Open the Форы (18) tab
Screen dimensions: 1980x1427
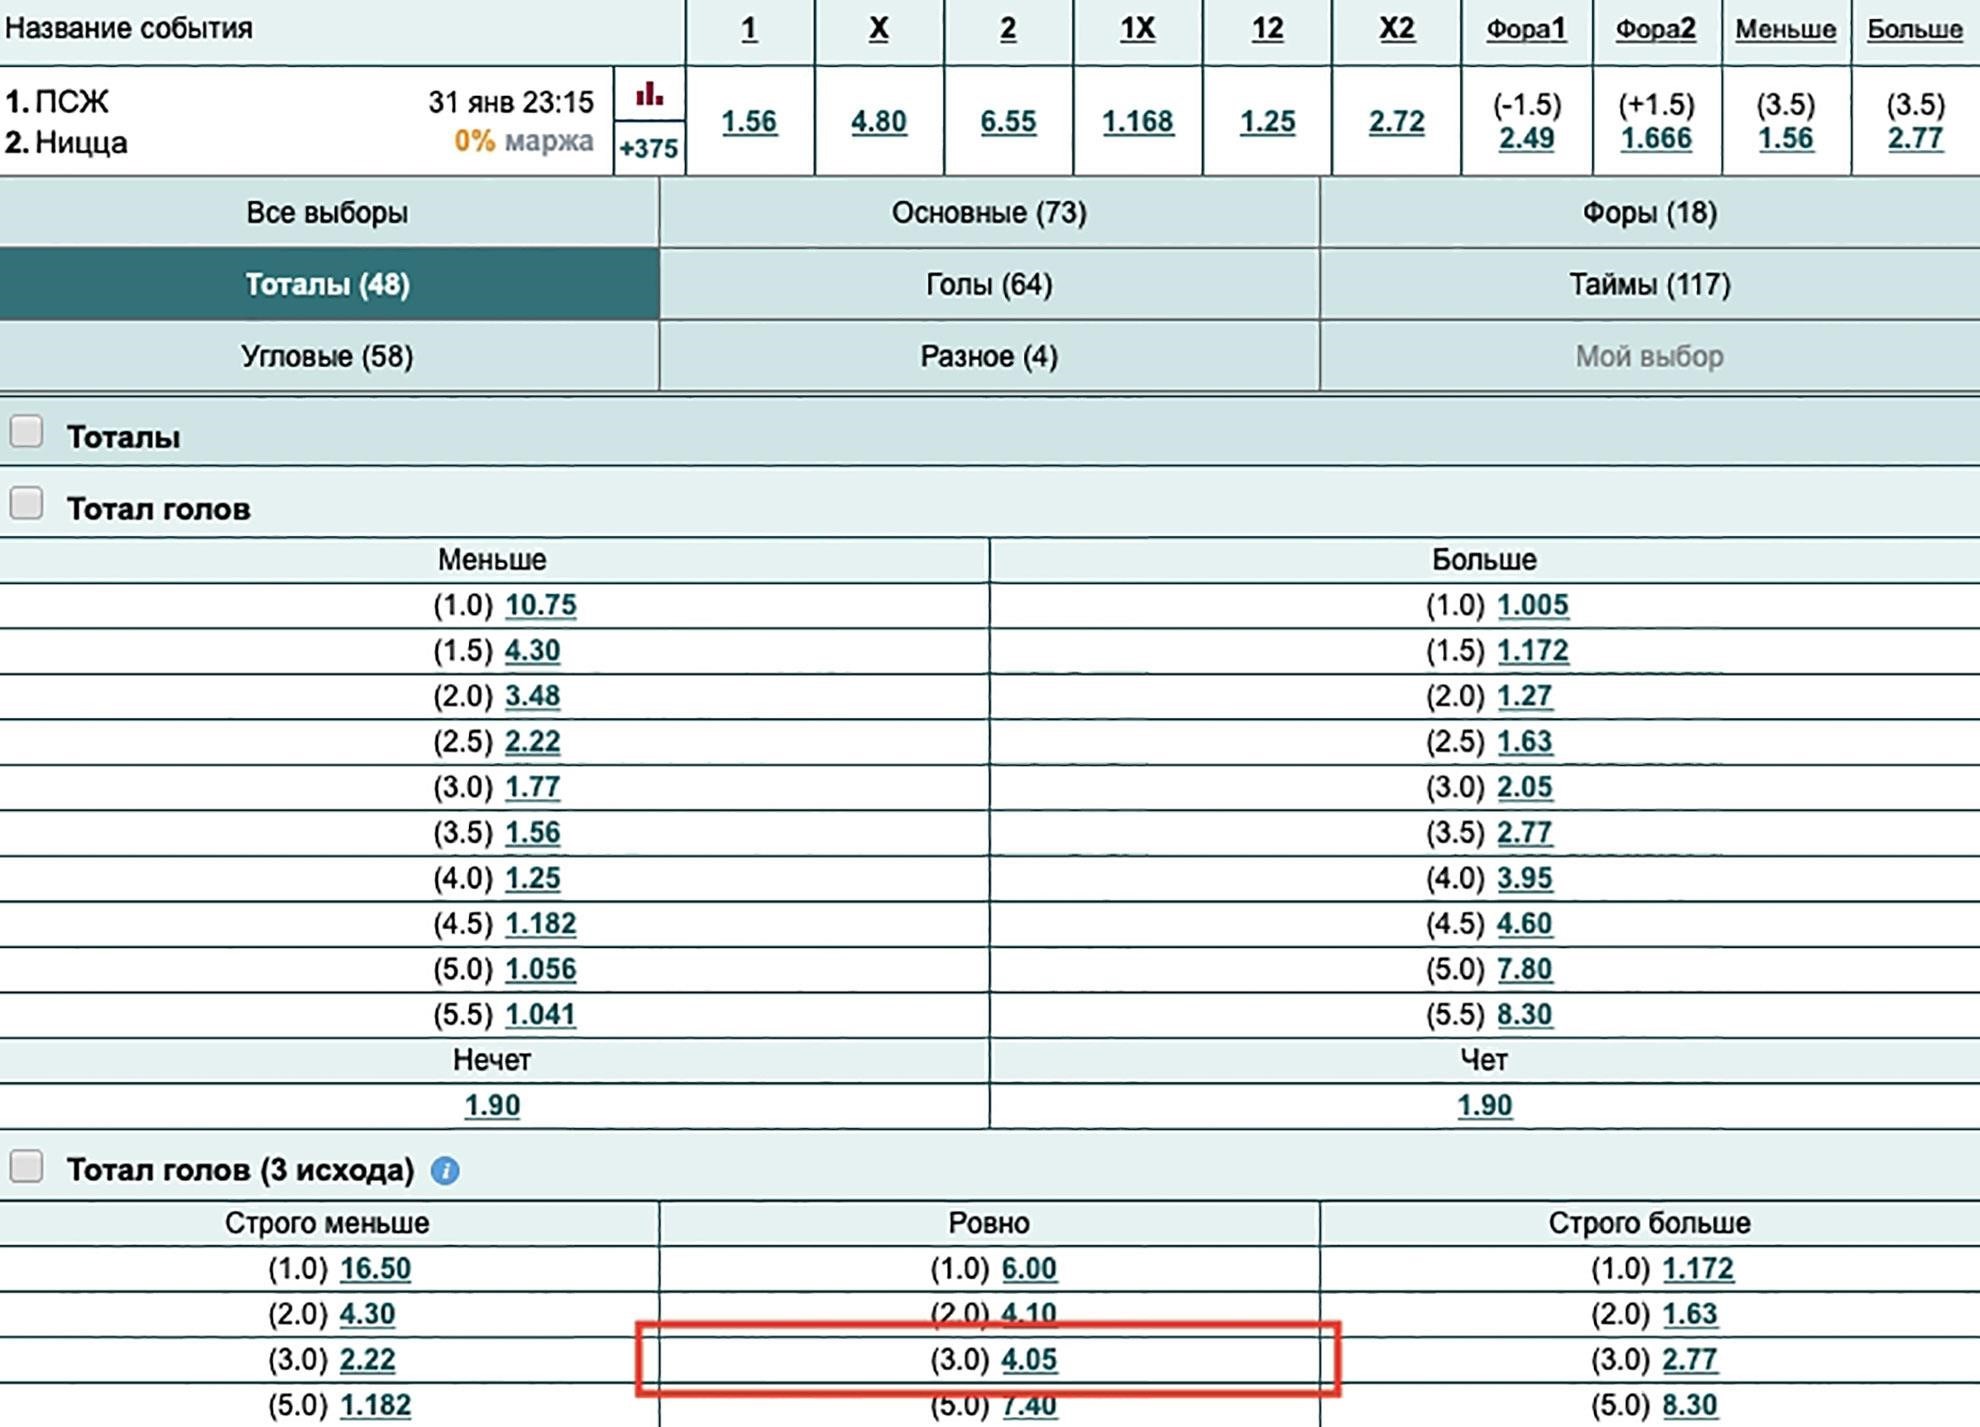[1650, 213]
